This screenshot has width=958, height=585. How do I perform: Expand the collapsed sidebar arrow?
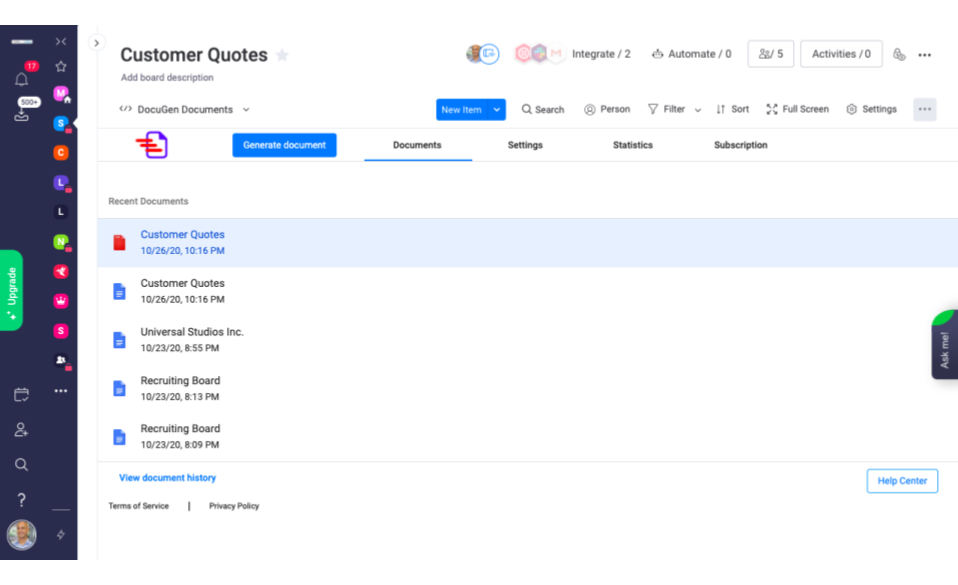click(x=96, y=43)
